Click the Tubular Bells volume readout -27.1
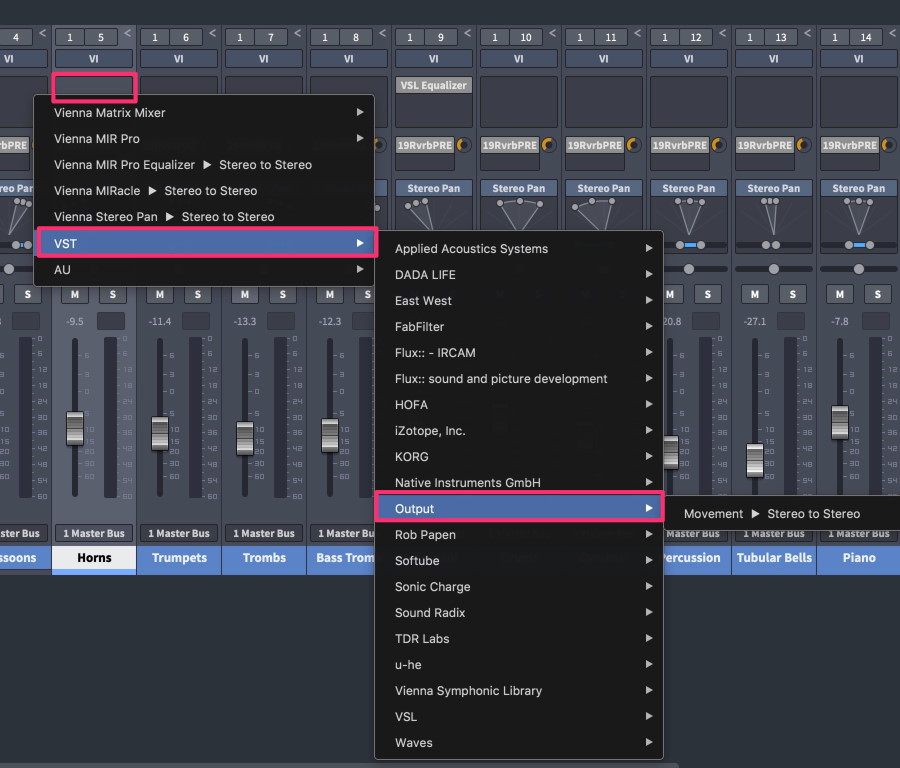 (755, 321)
